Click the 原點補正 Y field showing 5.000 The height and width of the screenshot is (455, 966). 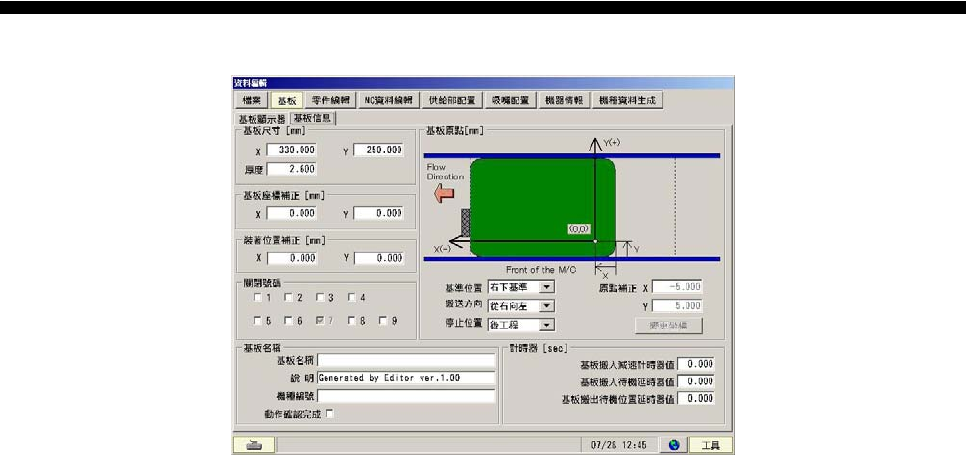coord(677,305)
